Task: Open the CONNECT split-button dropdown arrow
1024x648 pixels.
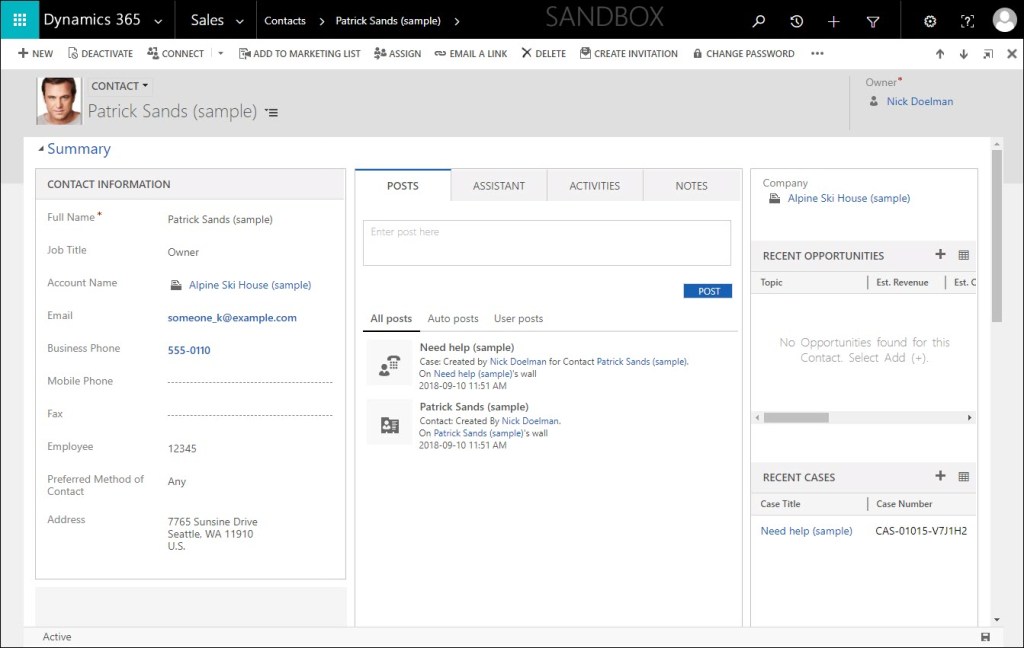Action: 222,53
